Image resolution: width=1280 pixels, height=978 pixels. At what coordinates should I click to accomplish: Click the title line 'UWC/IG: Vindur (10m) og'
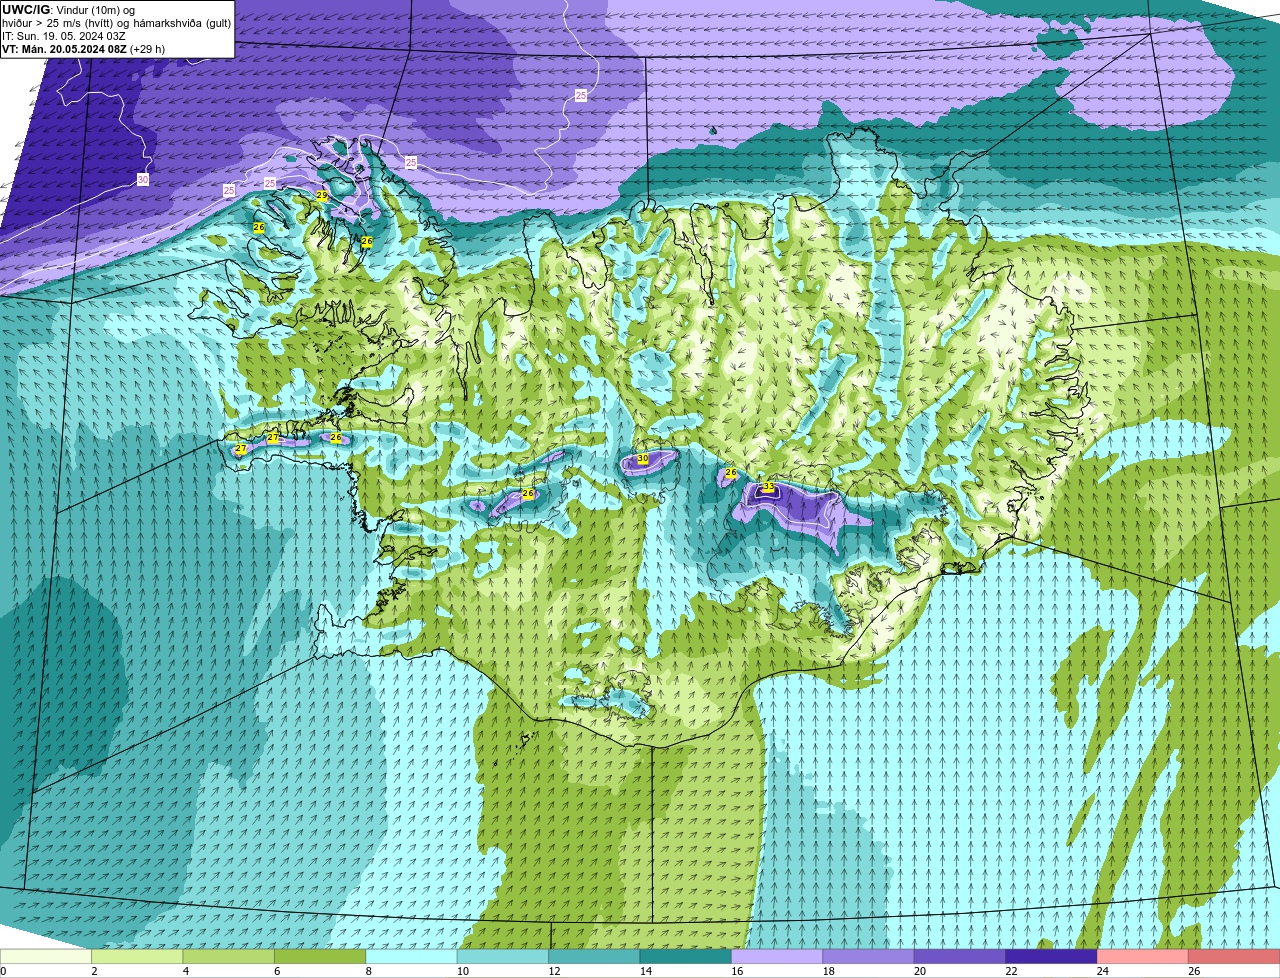(x=69, y=10)
